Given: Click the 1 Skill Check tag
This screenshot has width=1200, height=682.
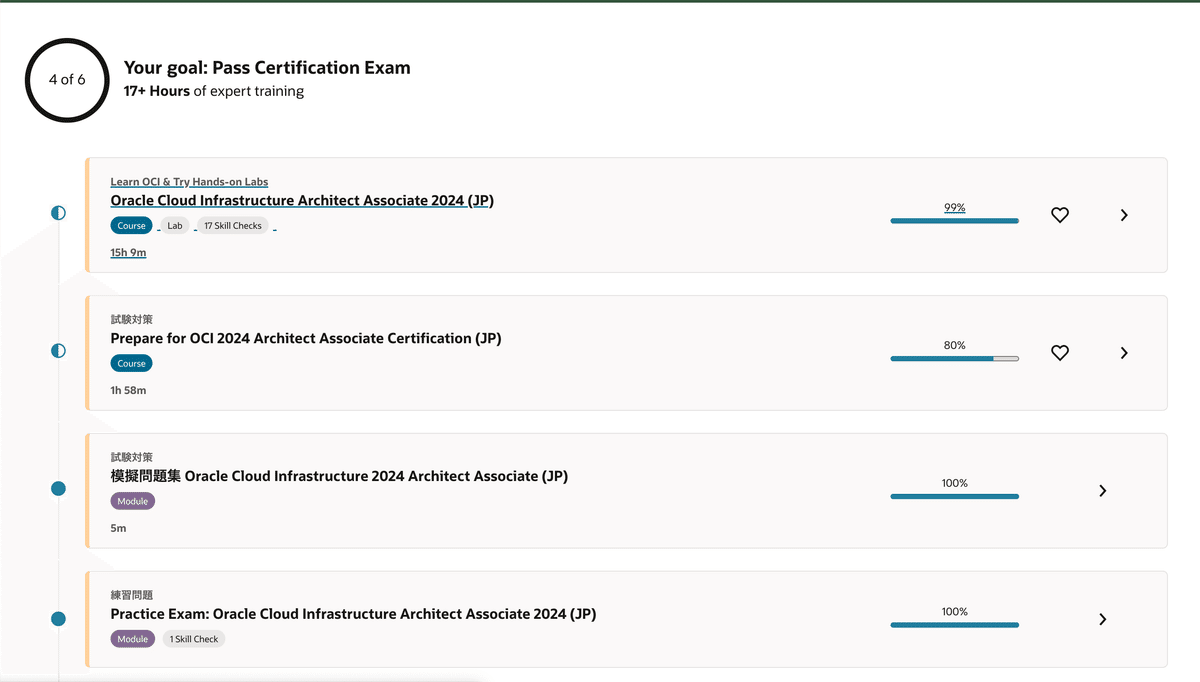Looking at the screenshot, I should [x=194, y=639].
